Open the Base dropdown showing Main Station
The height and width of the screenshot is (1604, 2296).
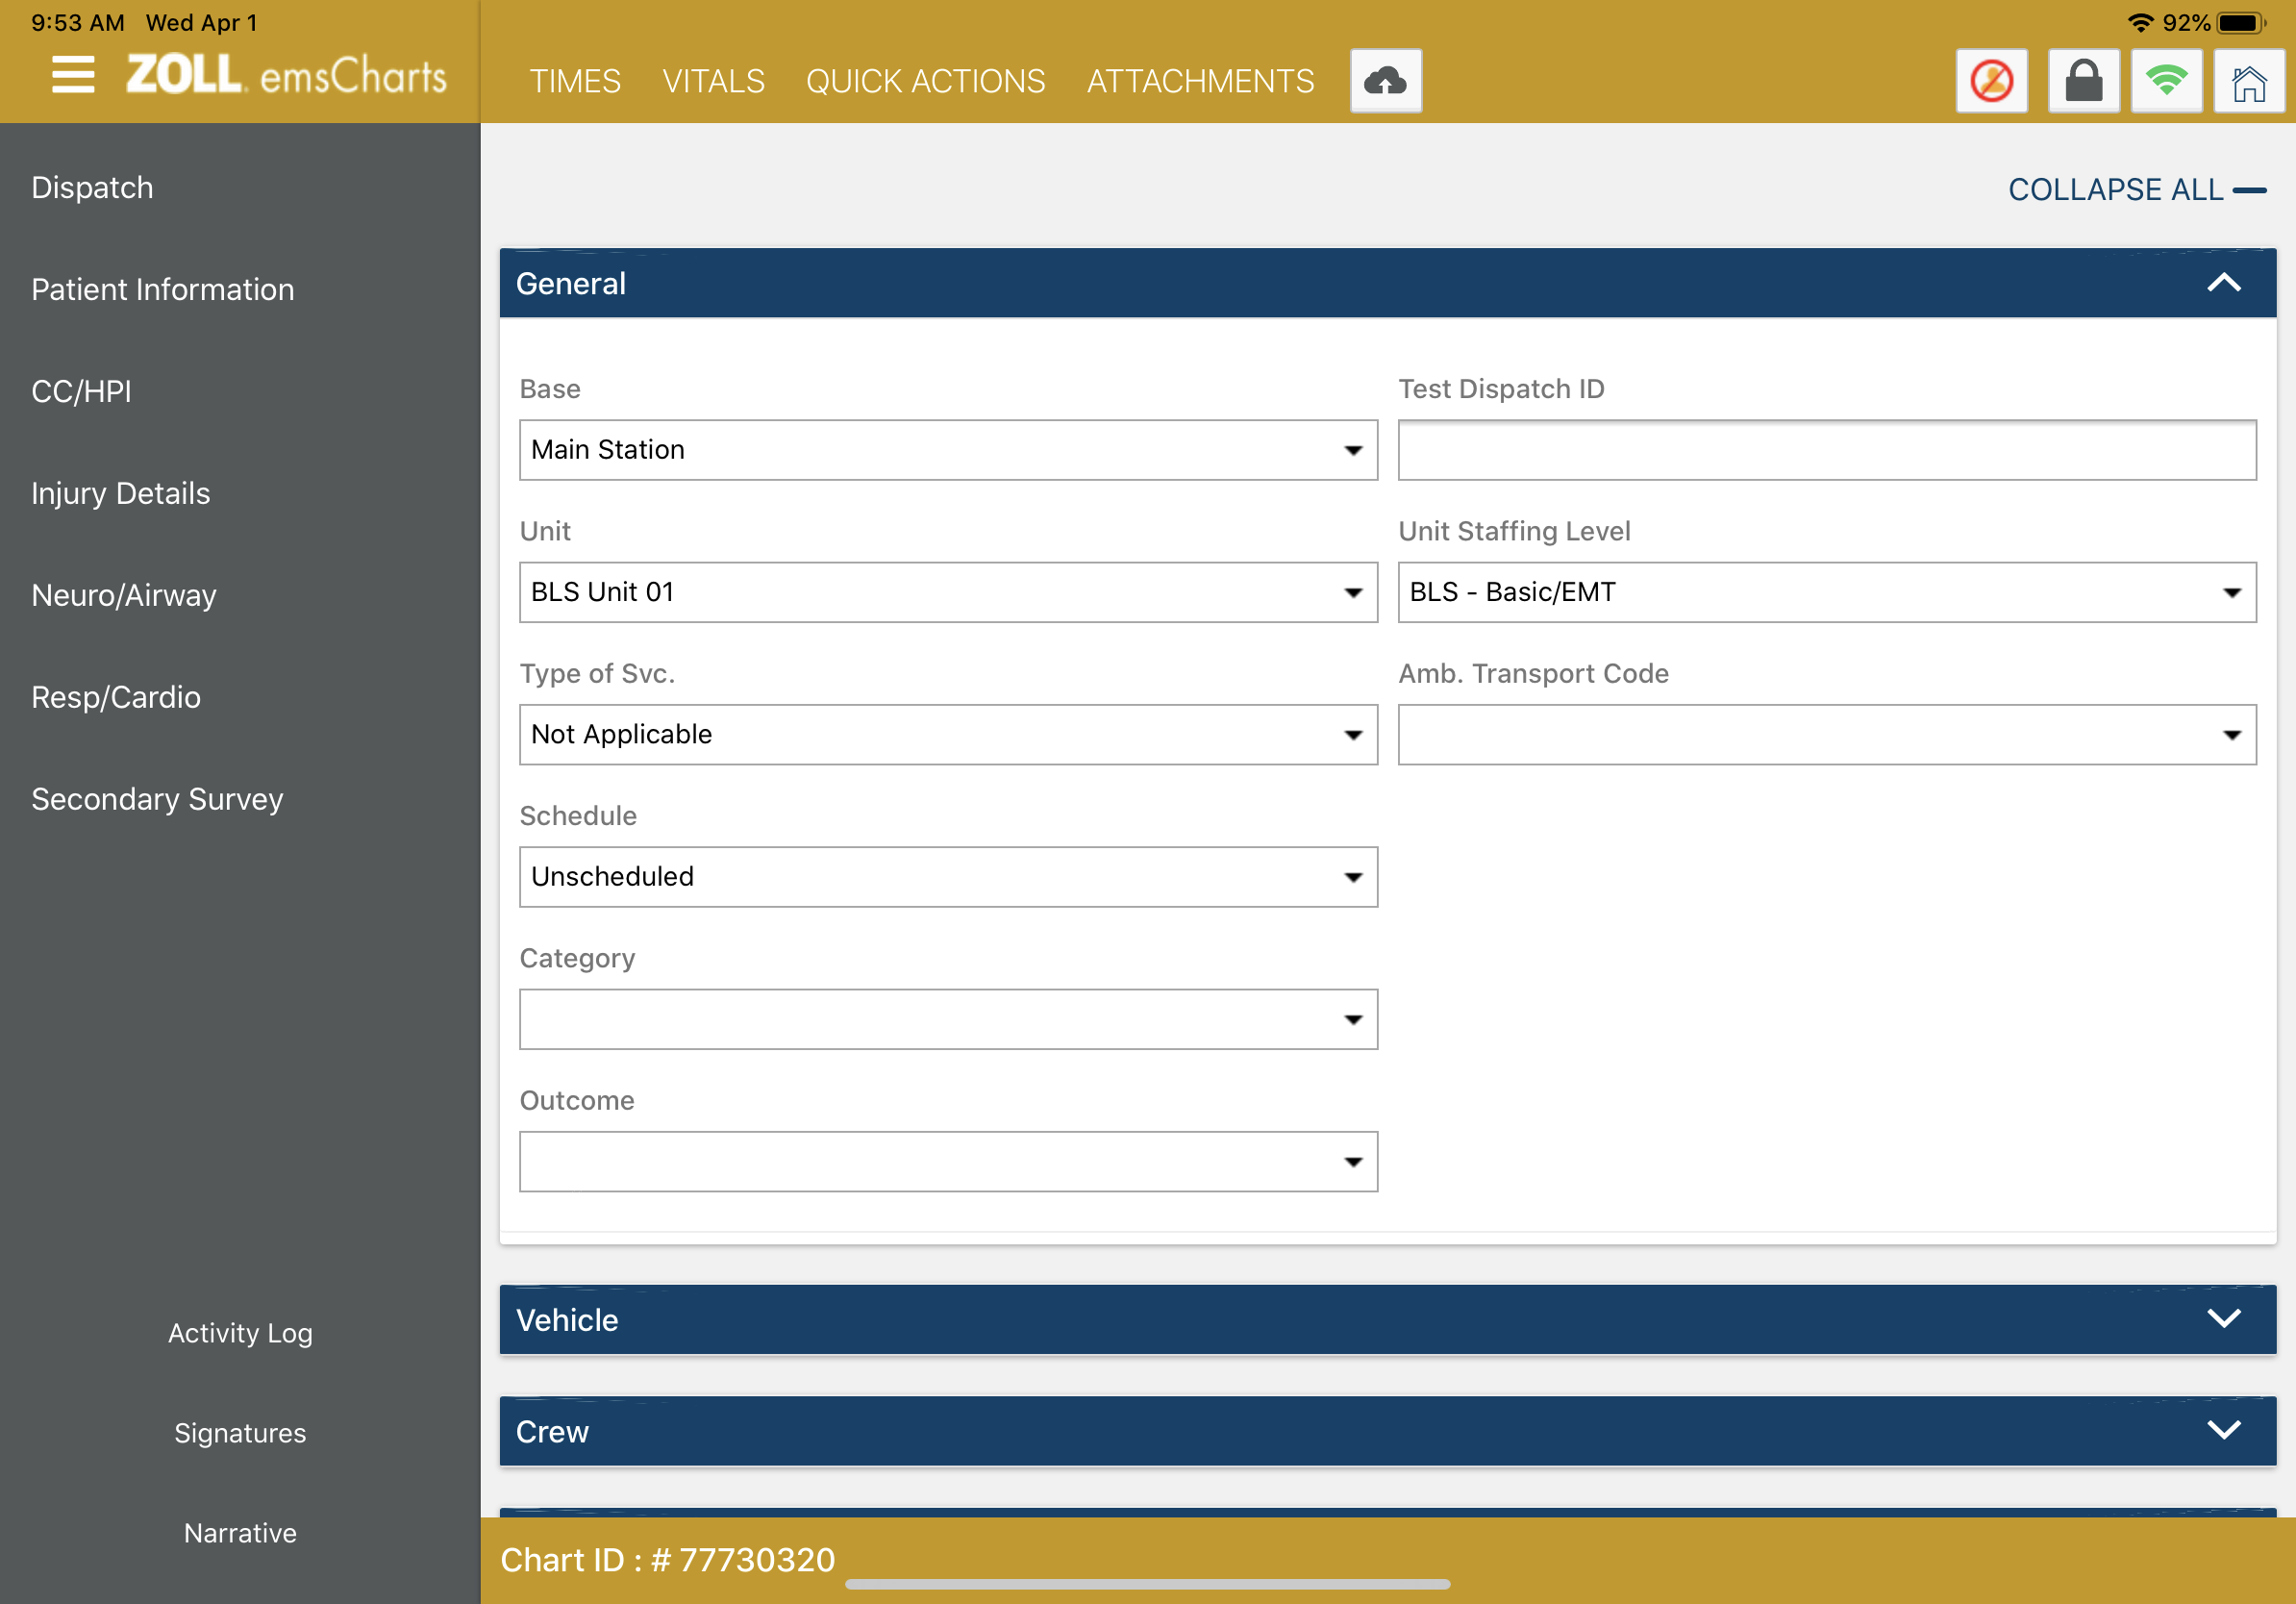click(x=947, y=450)
